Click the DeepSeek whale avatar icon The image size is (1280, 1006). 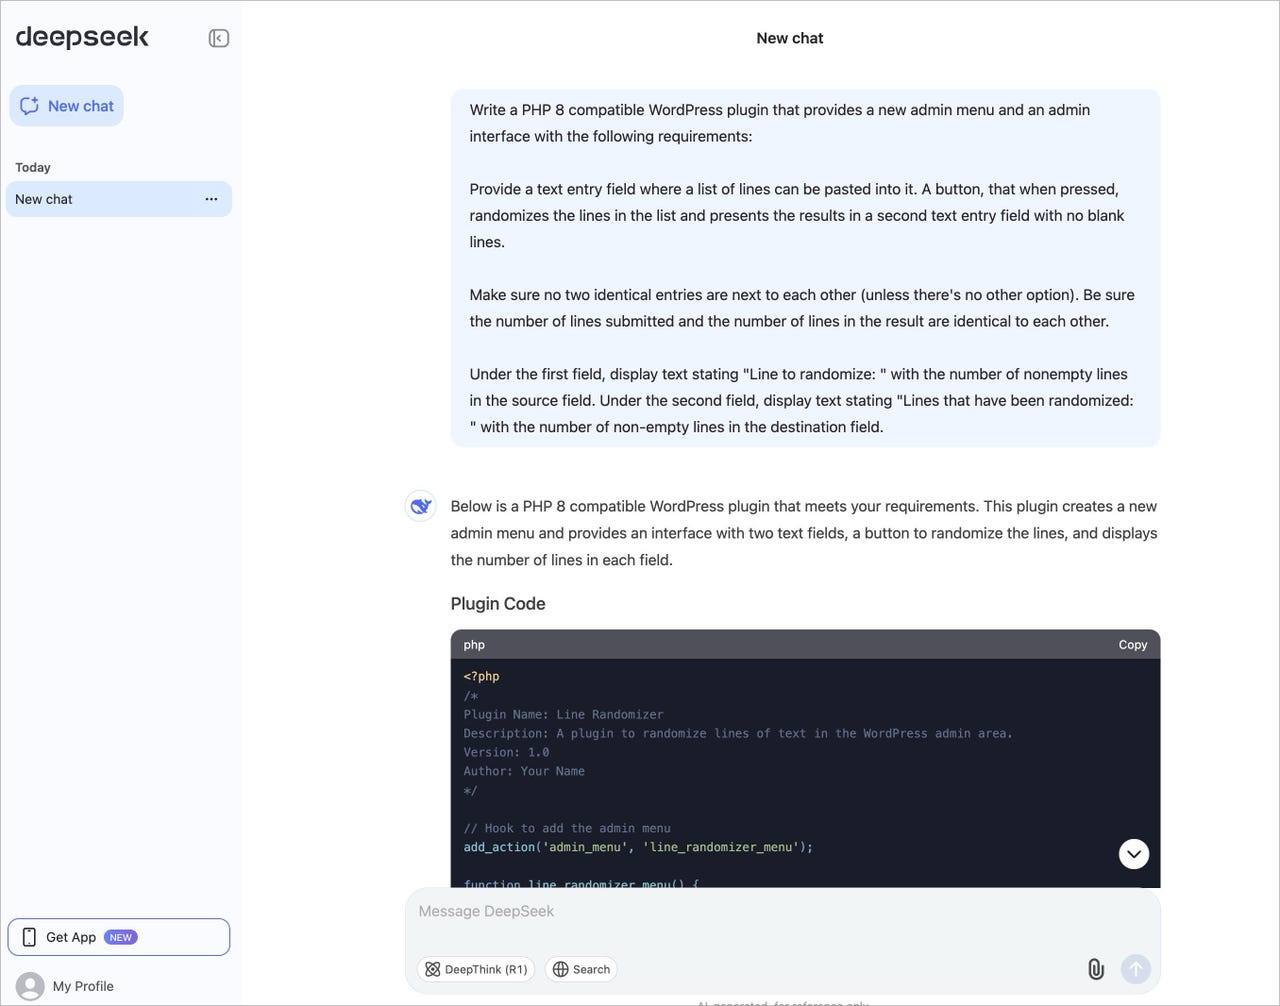pos(421,506)
